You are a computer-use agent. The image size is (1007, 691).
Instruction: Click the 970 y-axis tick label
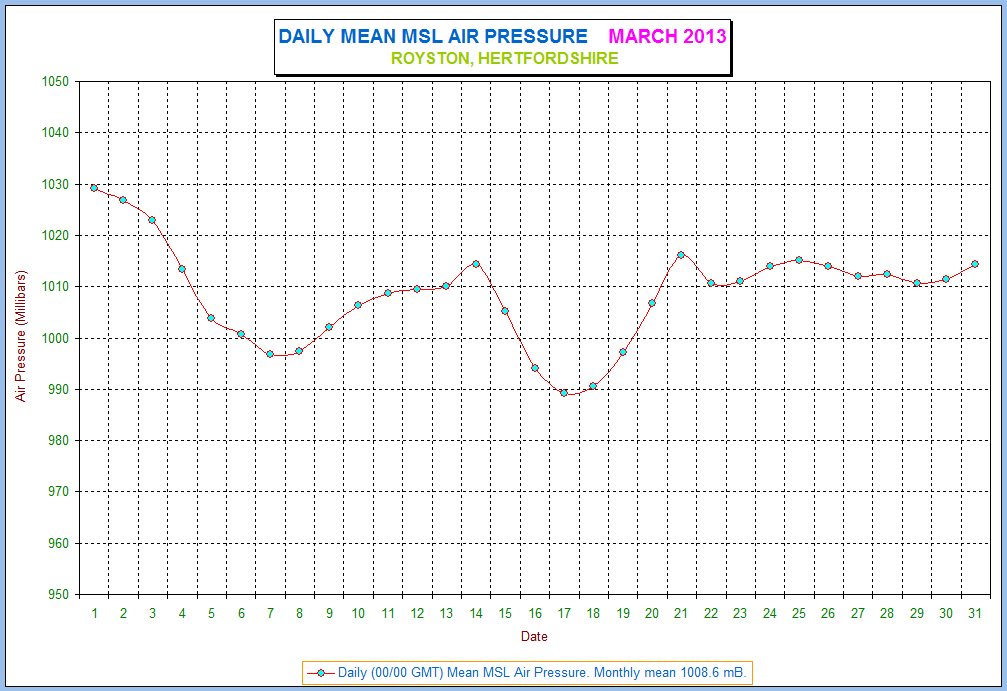coord(58,492)
